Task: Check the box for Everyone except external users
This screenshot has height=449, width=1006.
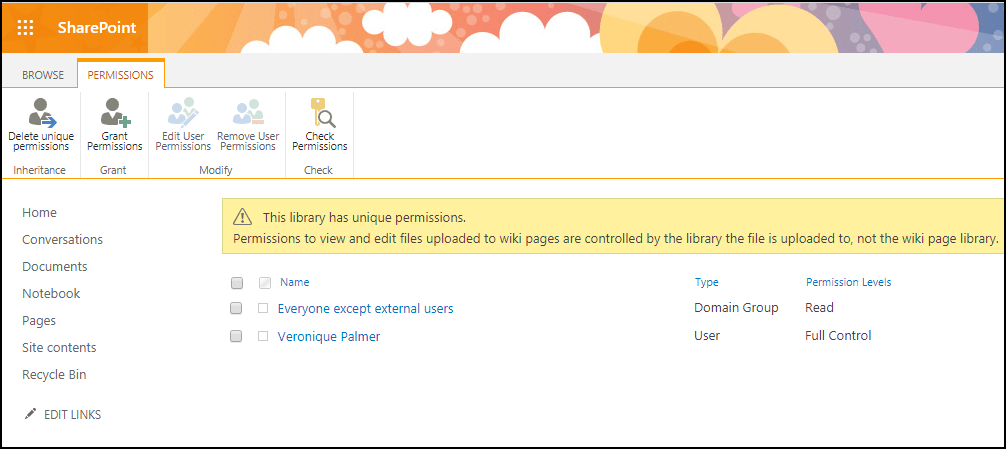Action: [x=237, y=308]
